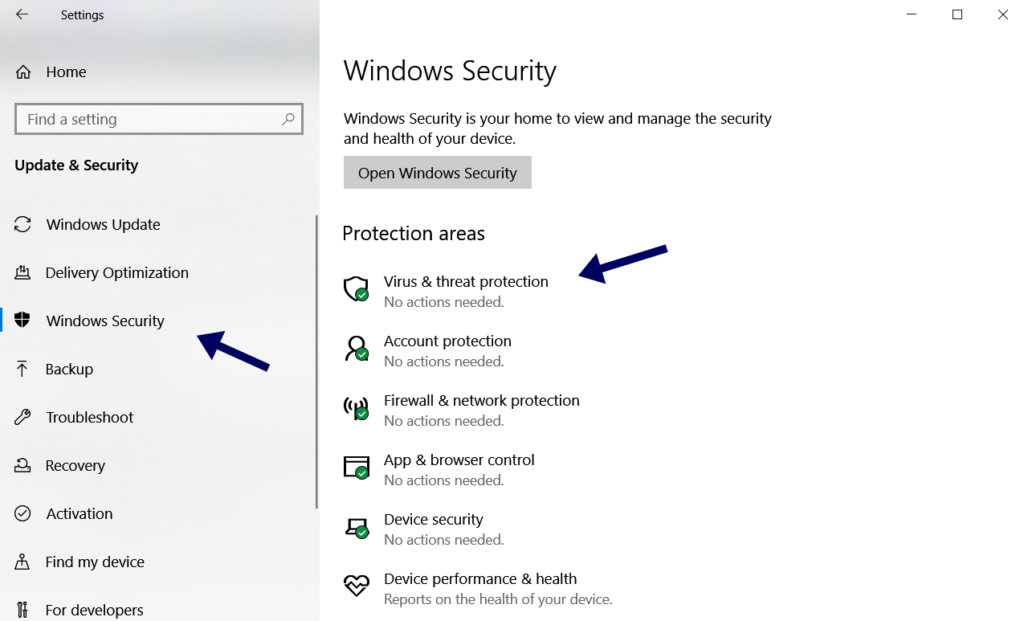
Task: Click the Windows Update sync arrows icon
Action: [22, 224]
